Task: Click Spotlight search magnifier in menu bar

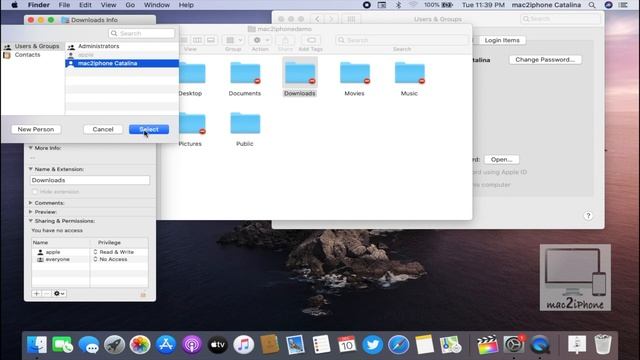Action: point(592,5)
